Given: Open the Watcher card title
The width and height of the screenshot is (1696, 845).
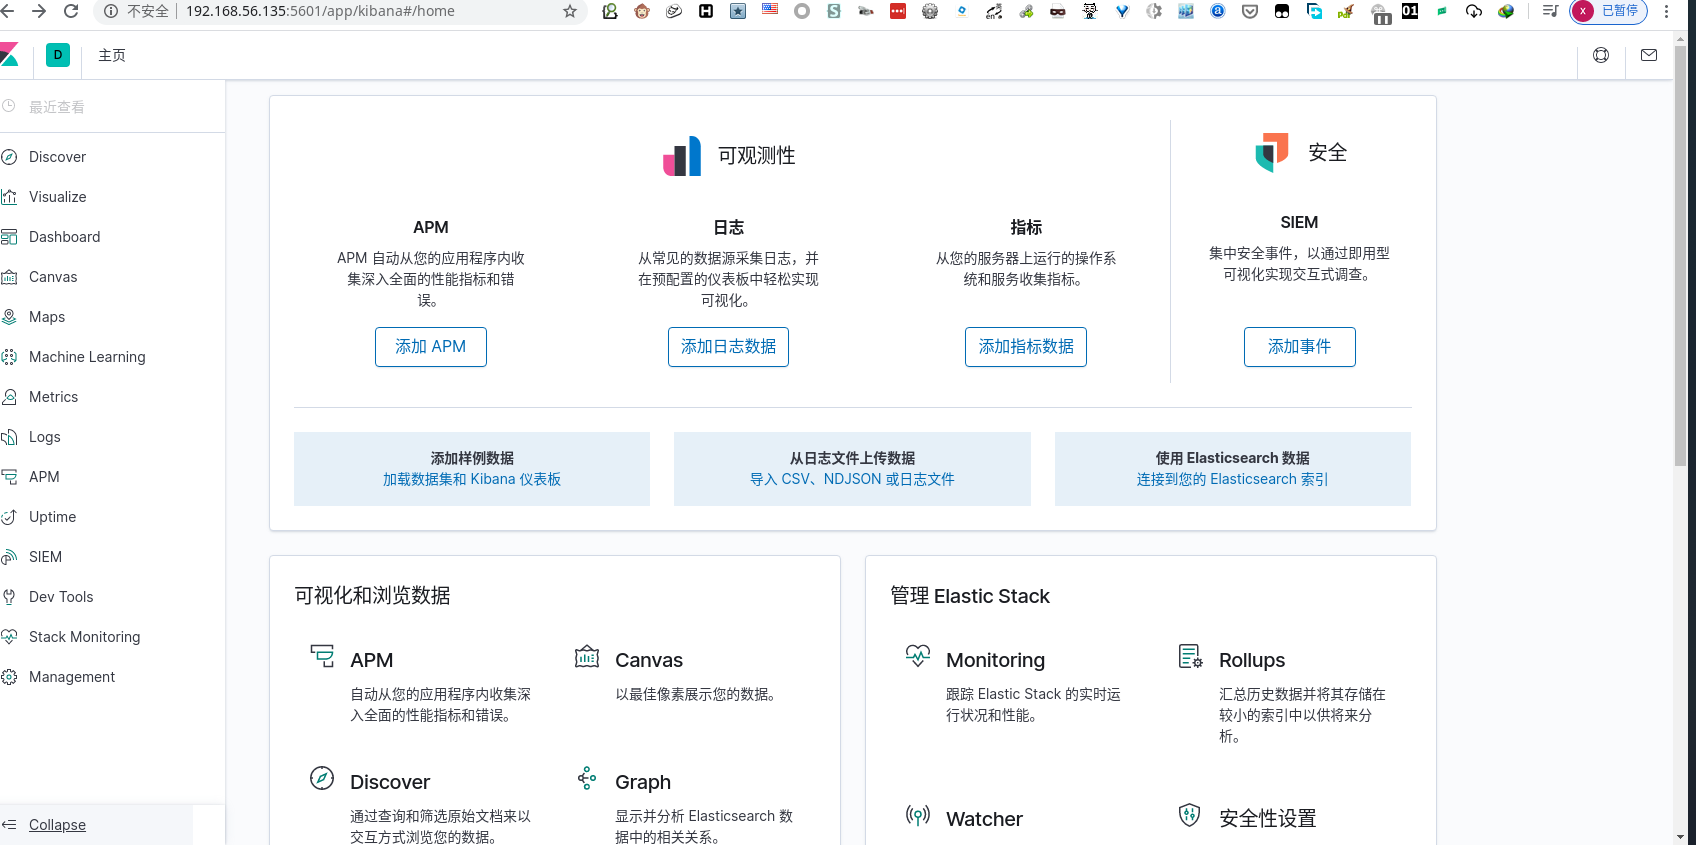Looking at the screenshot, I should point(984,819).
